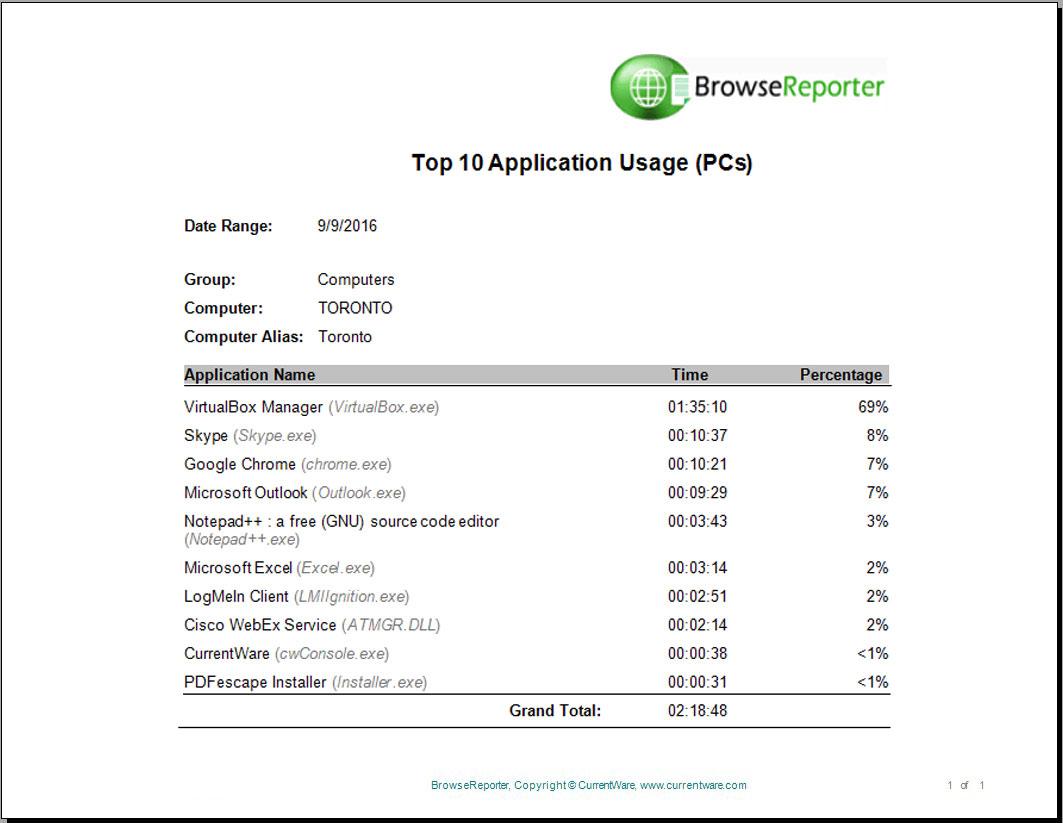
Task: Click the Skype application entry
Action: 250,436
